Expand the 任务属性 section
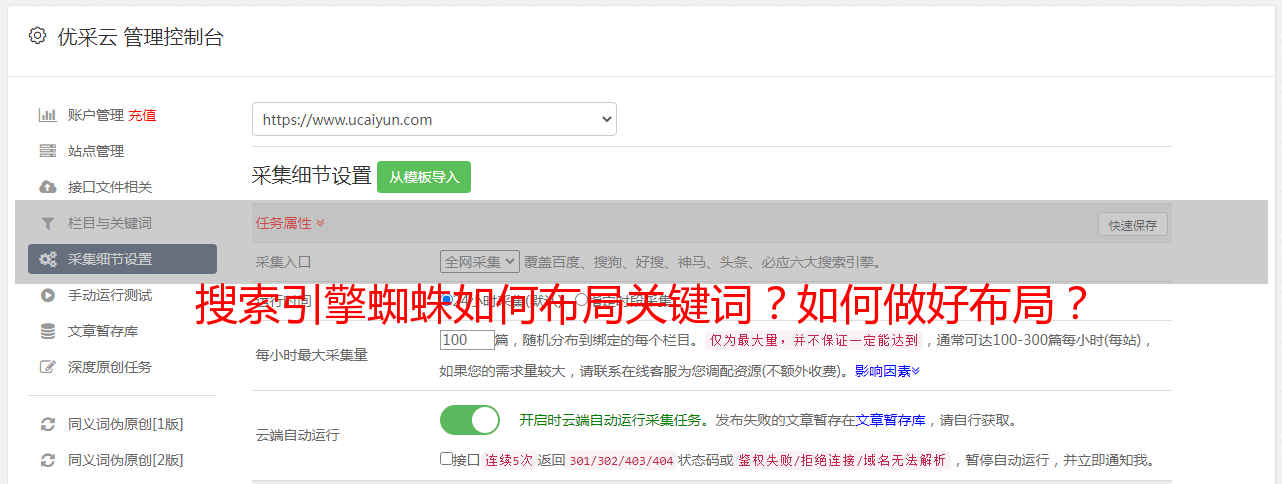The image size is (1282, 484). (290, 223)
